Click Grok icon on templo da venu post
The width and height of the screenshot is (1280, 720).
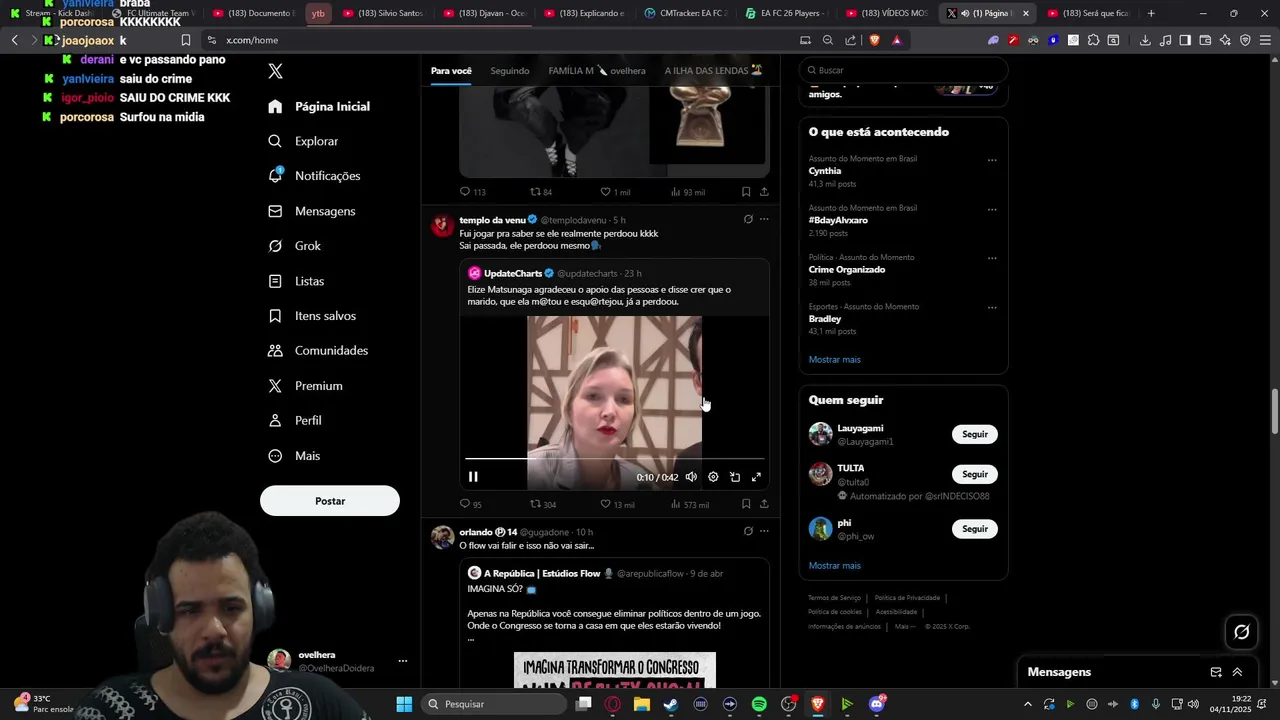pyautogui.click(x=748, y=219)
